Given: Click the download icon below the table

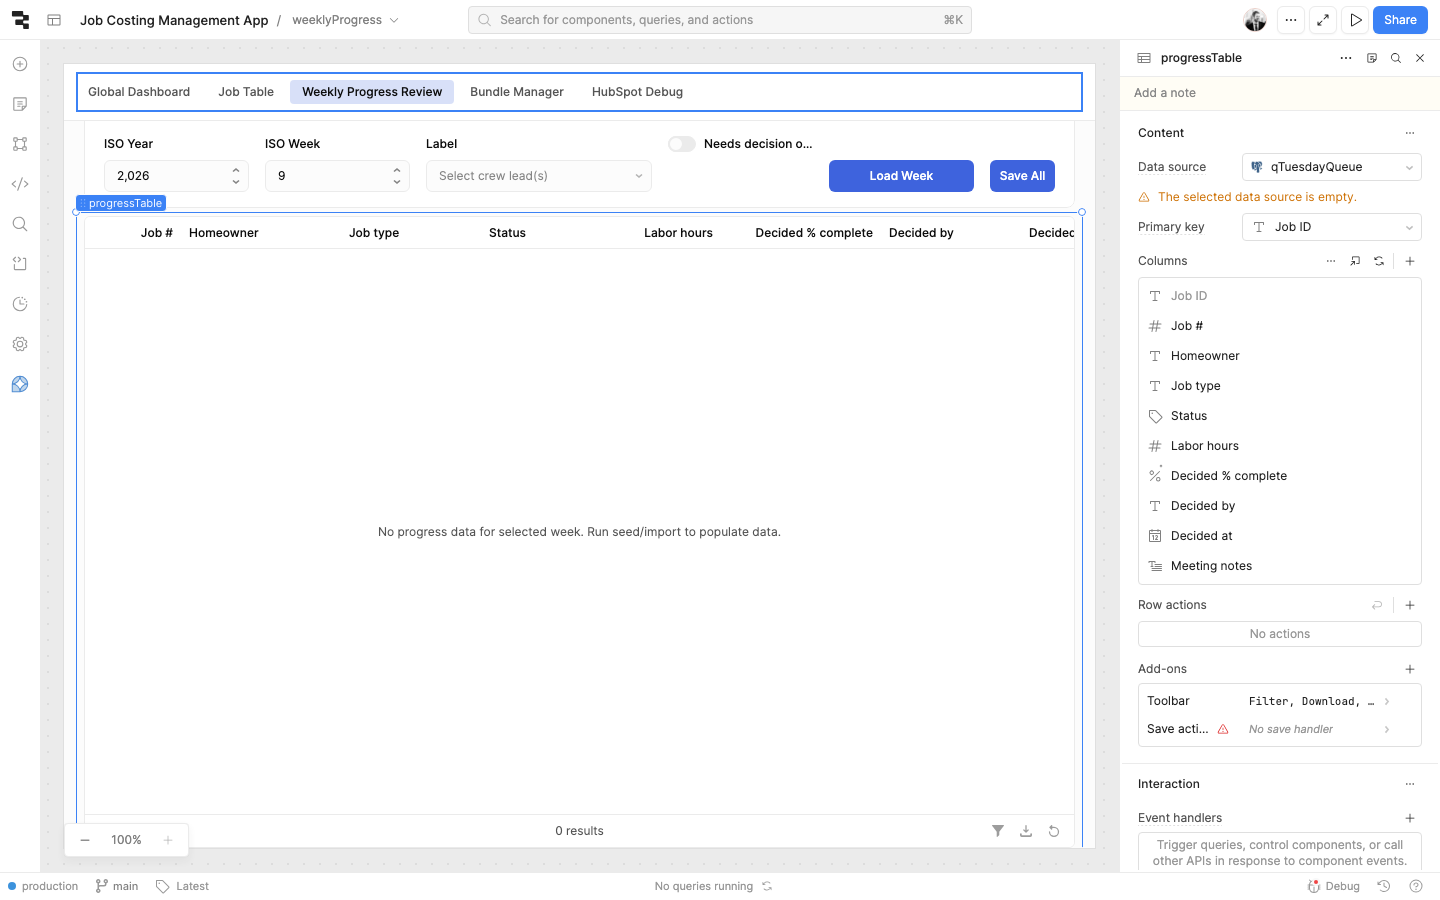Looking at the screenshot, I should point(1025,831).
